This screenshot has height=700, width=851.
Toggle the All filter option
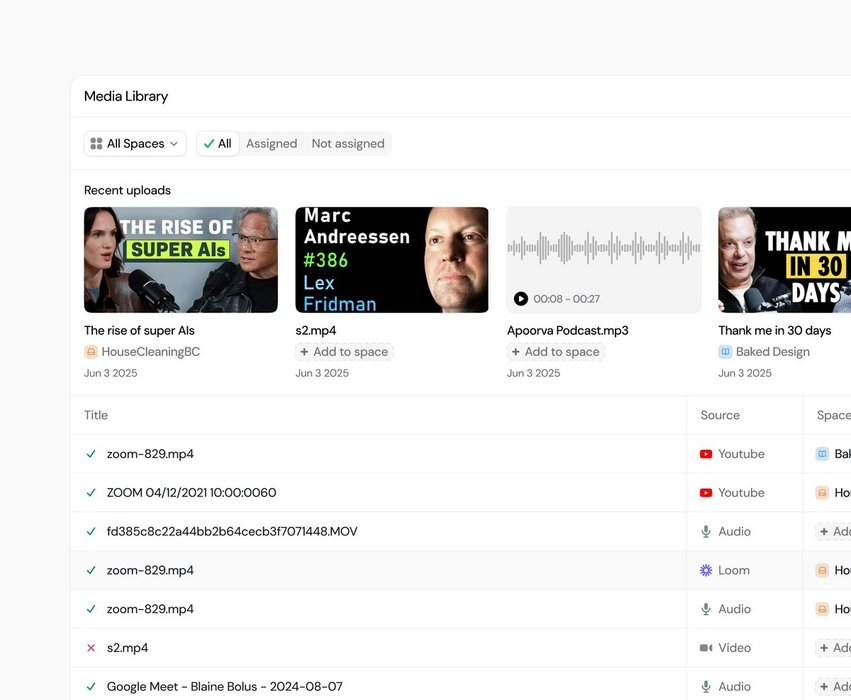pos(217,144)
